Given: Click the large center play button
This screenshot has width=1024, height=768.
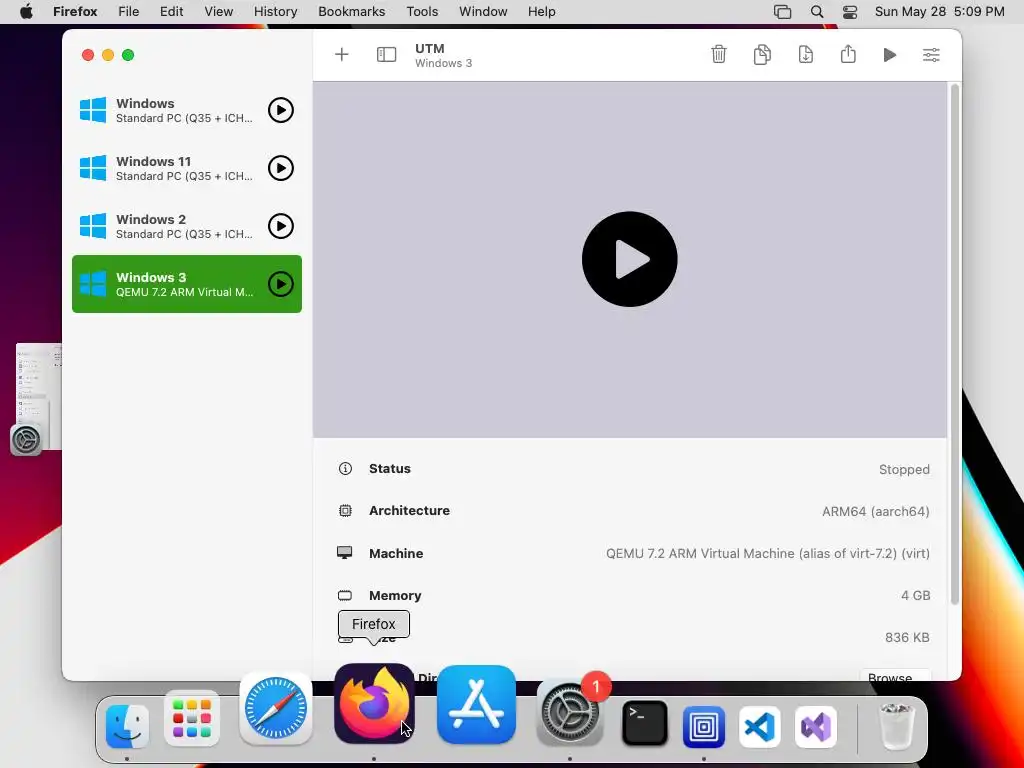Looking at the screenshot, I should click(630, 259).
